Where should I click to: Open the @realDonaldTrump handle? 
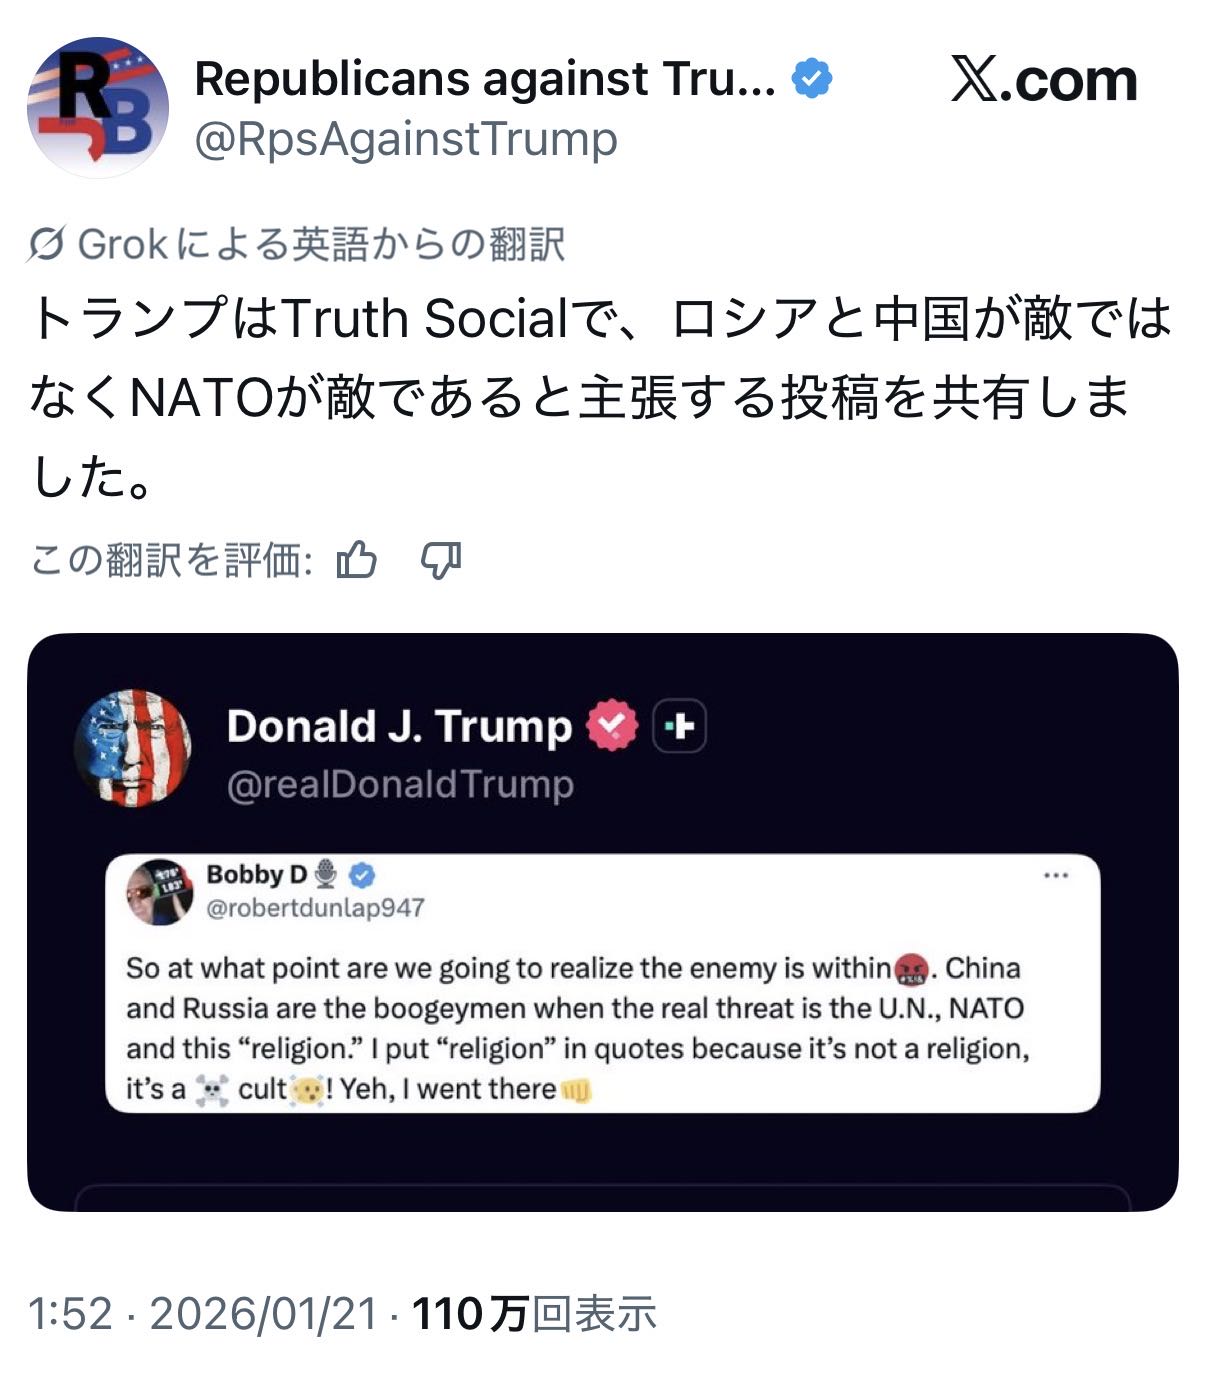pos(400,785)
